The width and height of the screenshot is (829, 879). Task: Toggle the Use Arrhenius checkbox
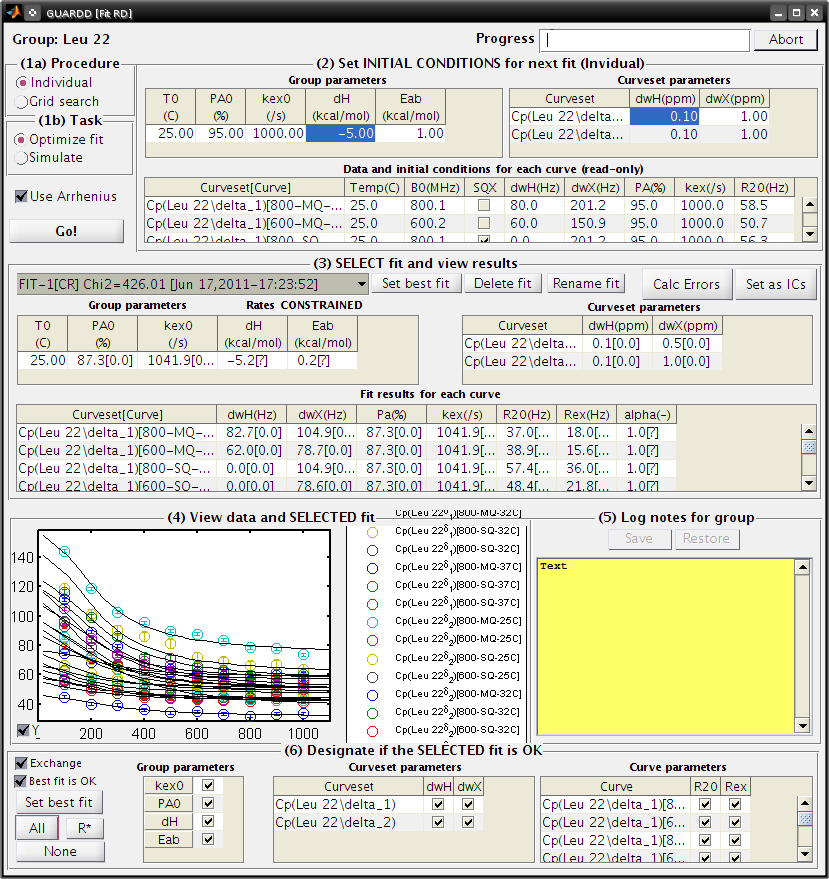(x=21, y=196)
